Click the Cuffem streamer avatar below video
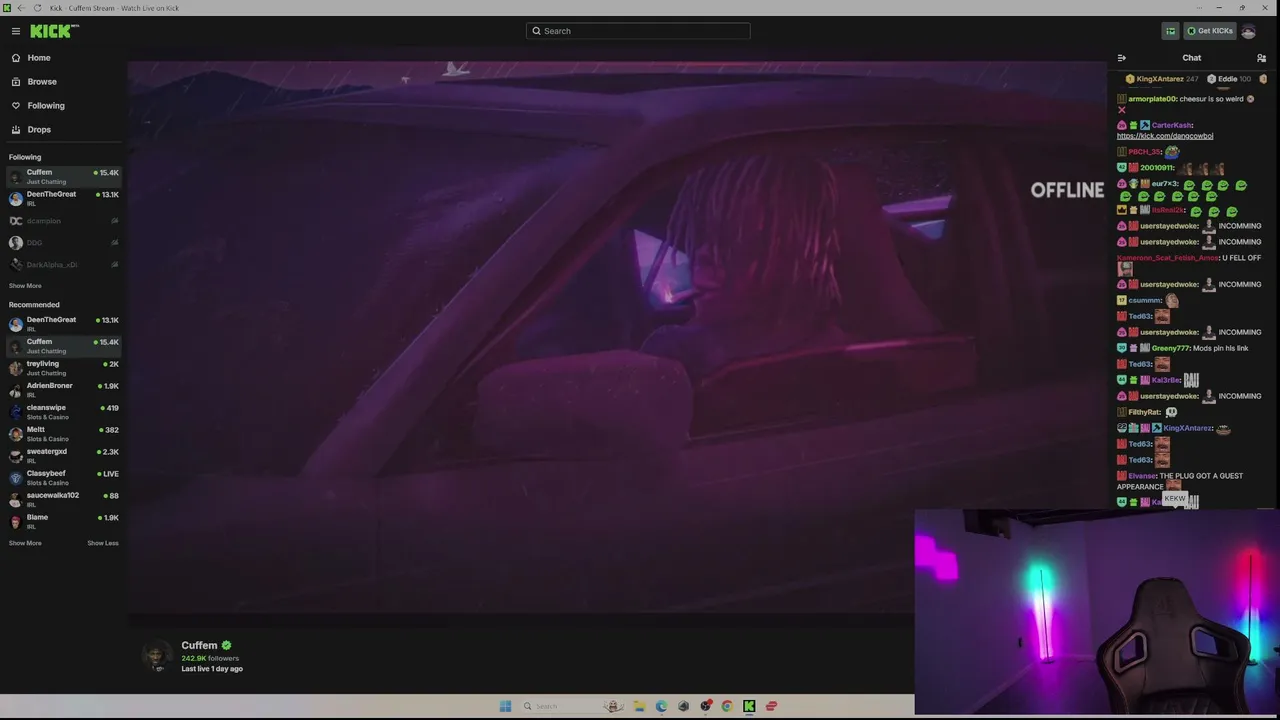 tap(157, 656)
